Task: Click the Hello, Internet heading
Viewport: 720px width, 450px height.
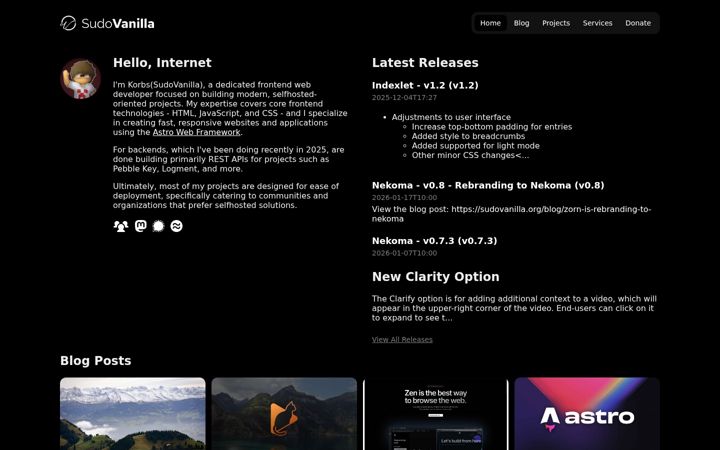Action: (x=162, y=63)
